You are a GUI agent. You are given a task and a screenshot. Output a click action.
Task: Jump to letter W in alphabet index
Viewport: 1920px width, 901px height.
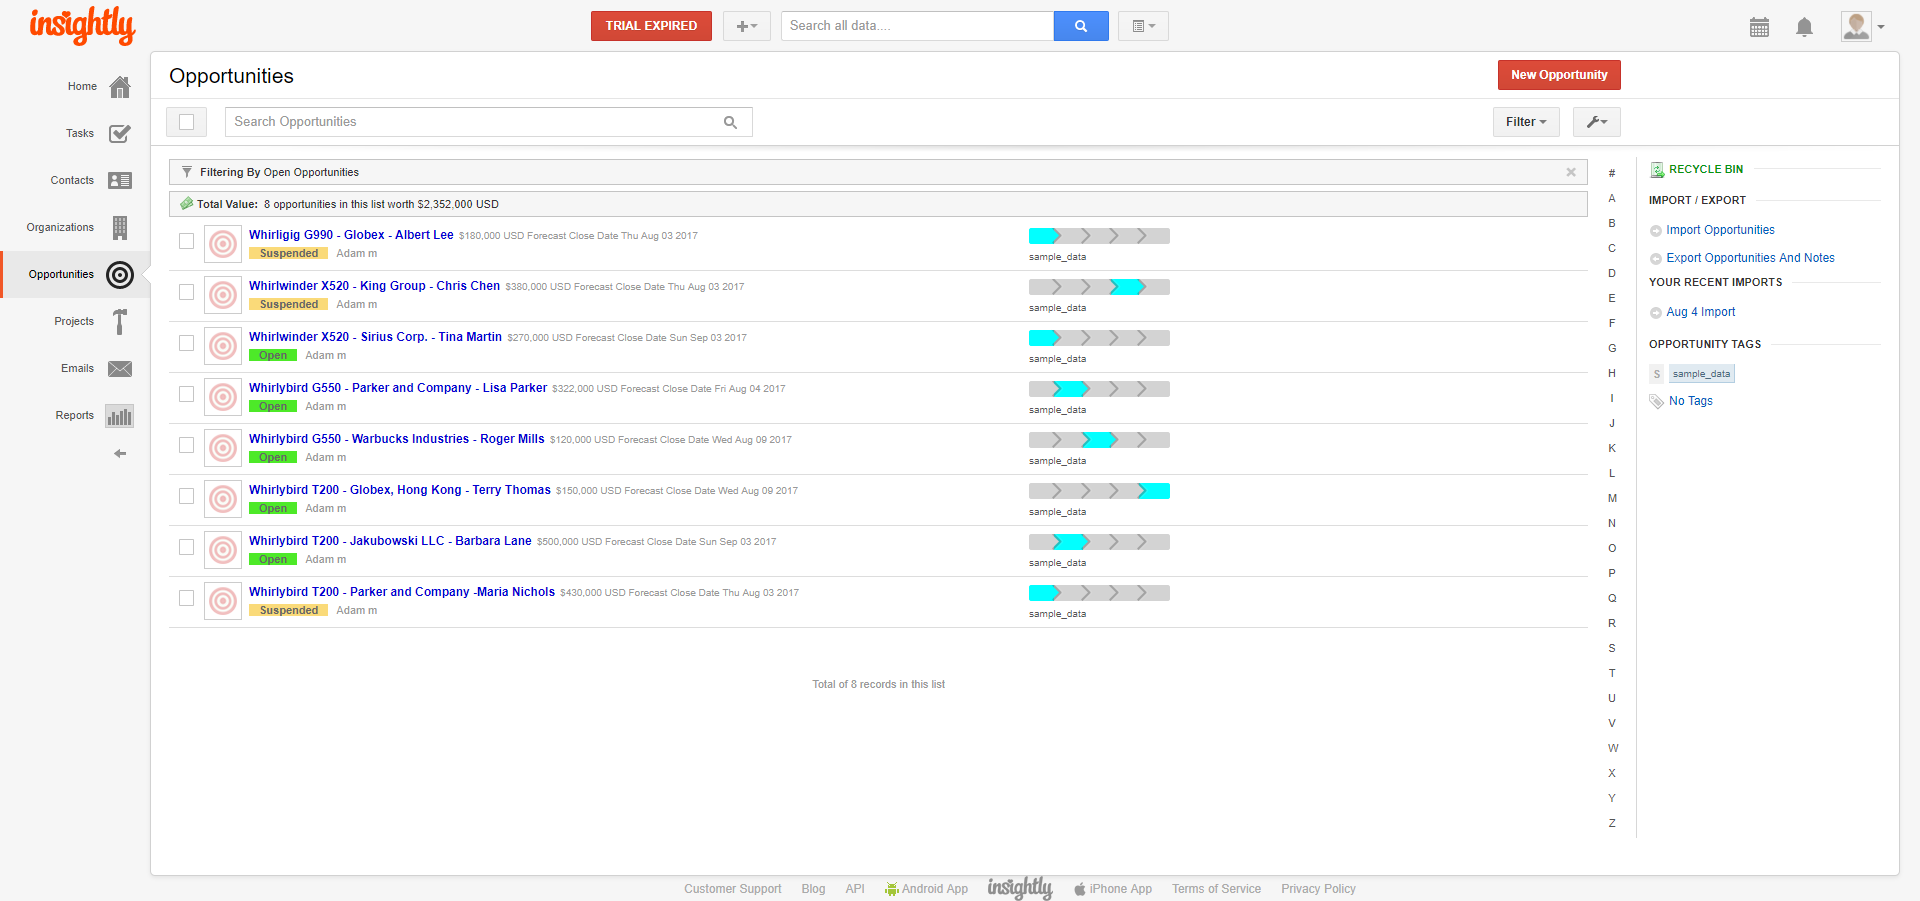[1612, 749]
